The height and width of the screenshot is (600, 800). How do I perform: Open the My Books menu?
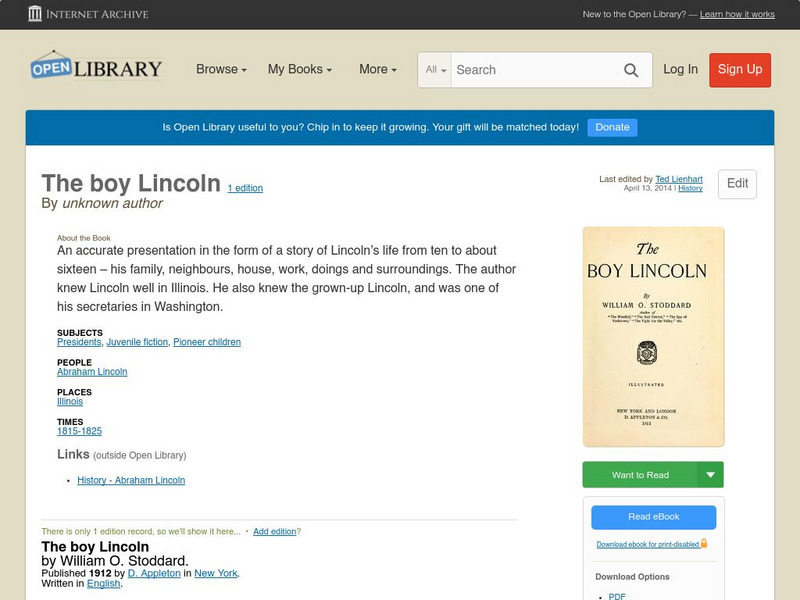point(300,69)
